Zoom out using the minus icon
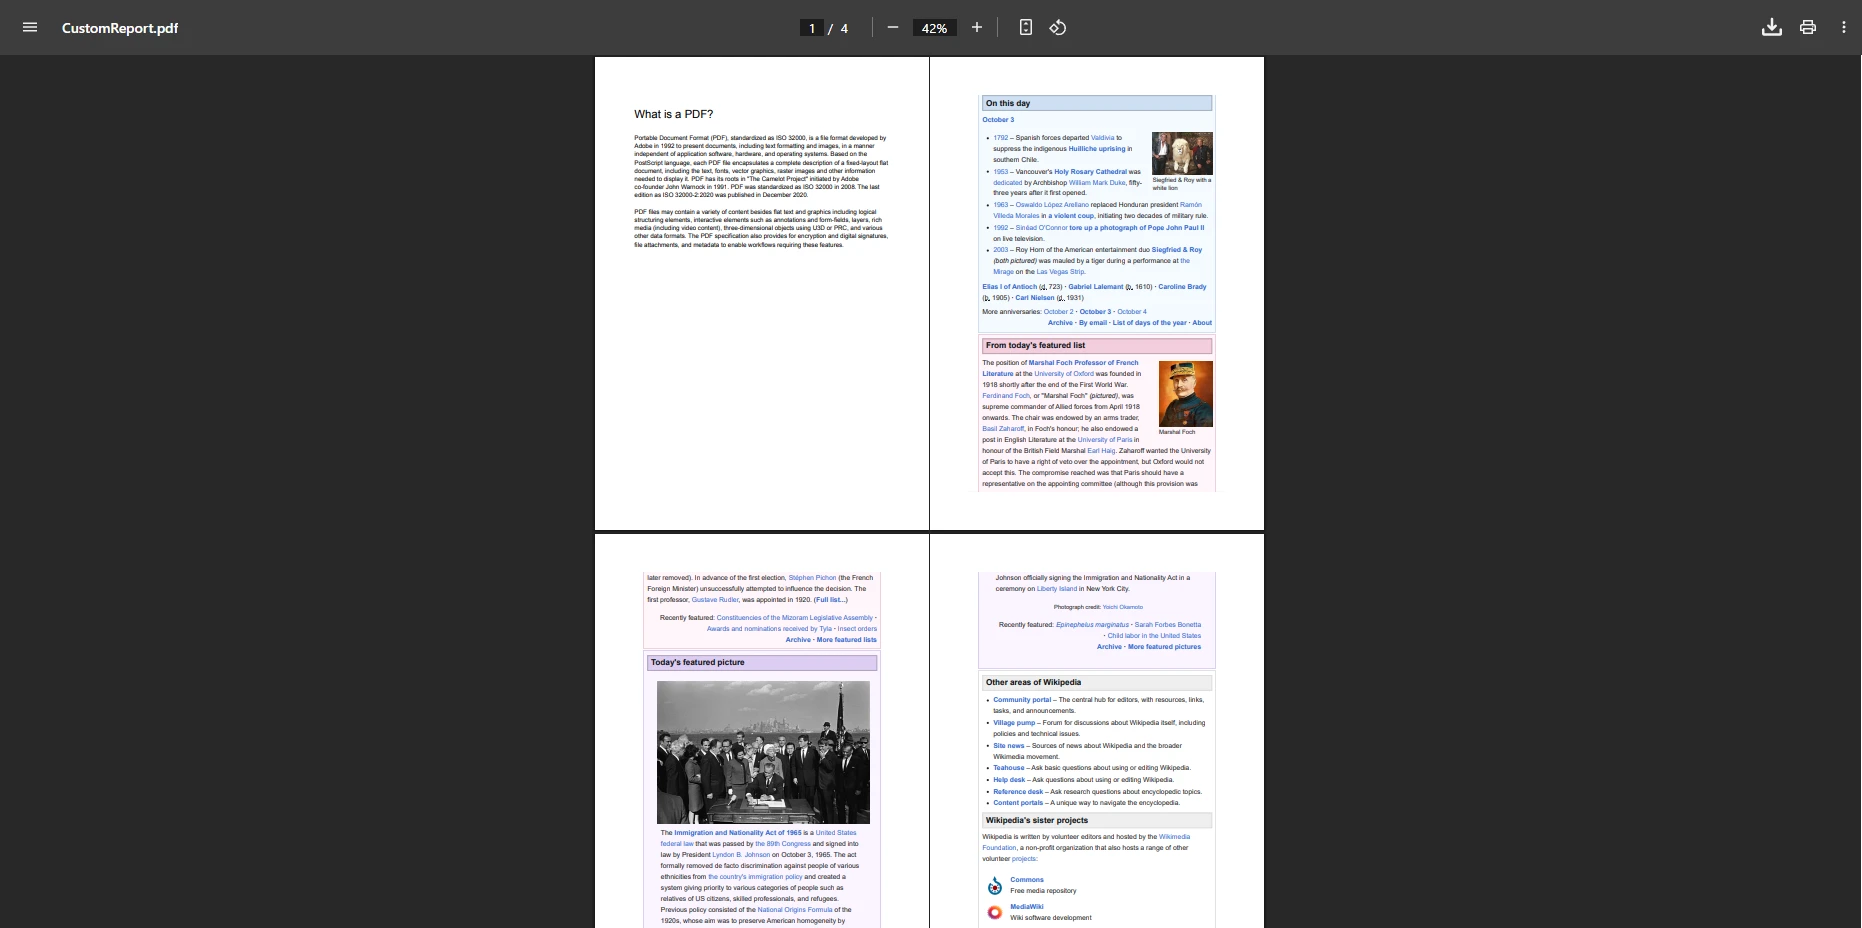 pos(893,27)
